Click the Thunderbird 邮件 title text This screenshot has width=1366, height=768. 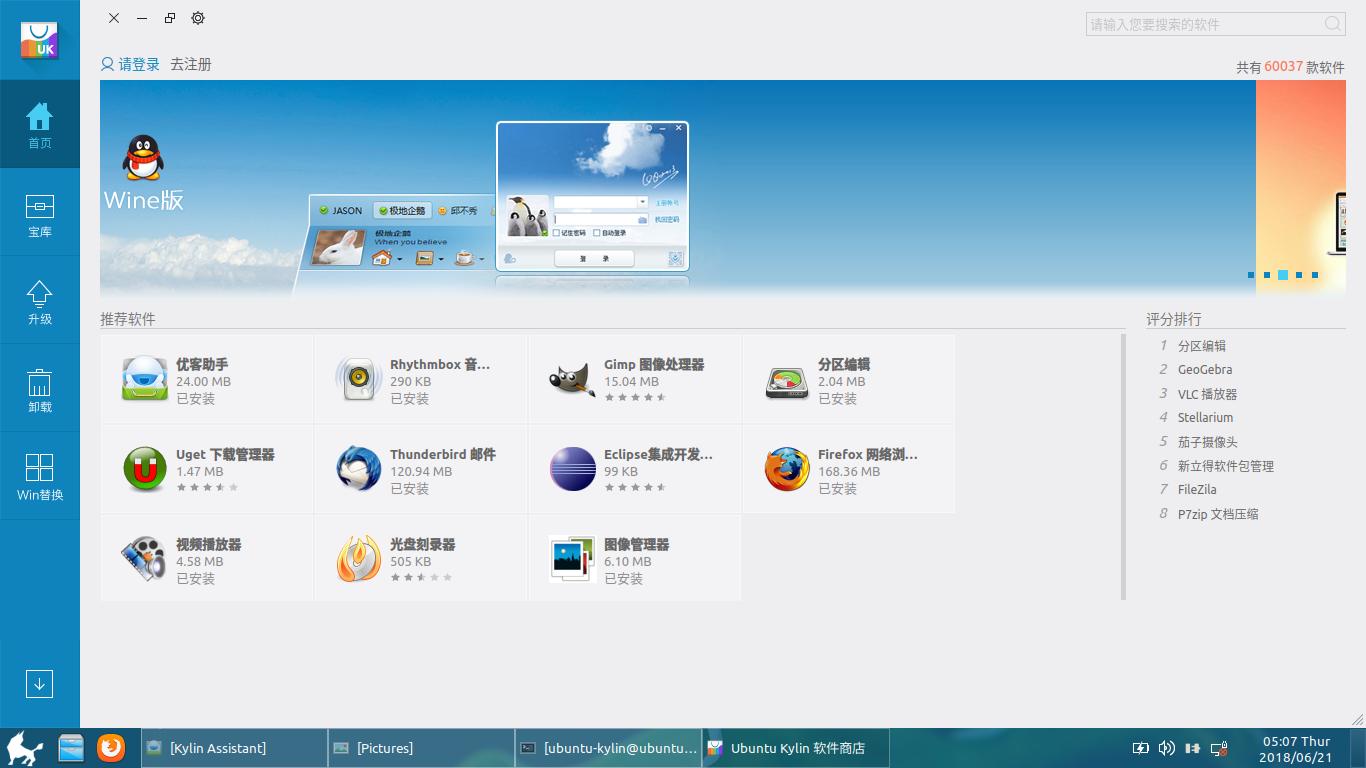coord(443,455)
